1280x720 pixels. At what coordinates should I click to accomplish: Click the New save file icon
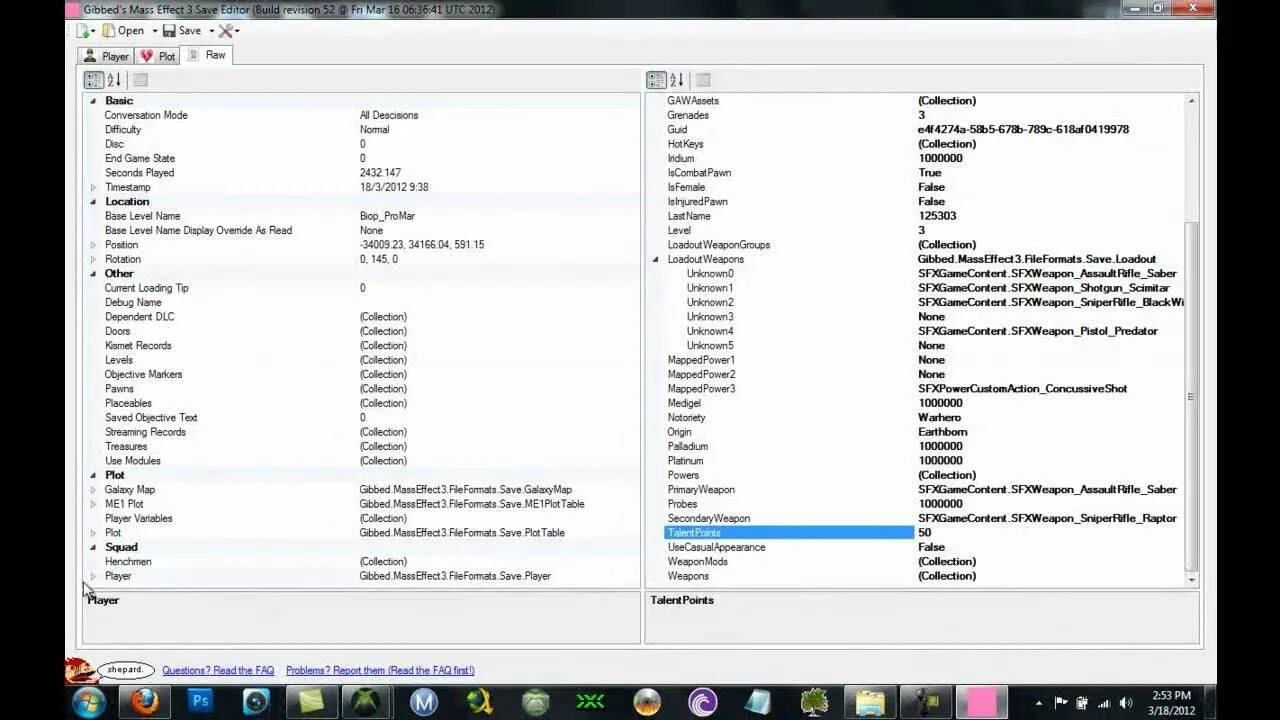coord(84,31)
